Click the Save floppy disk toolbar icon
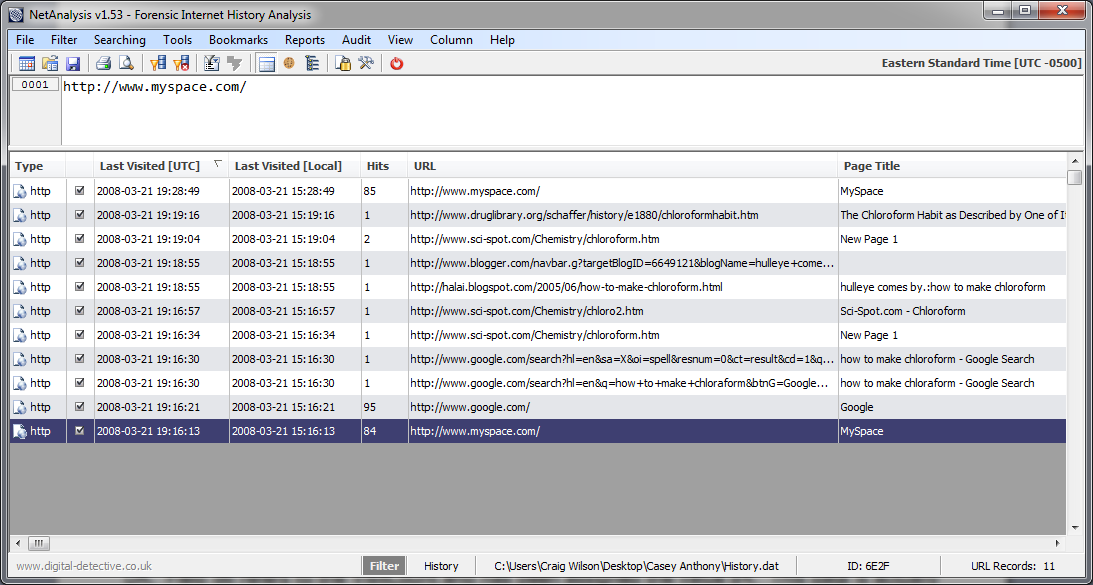This screenshot has height=585, width=1093. tap(73, 64)
